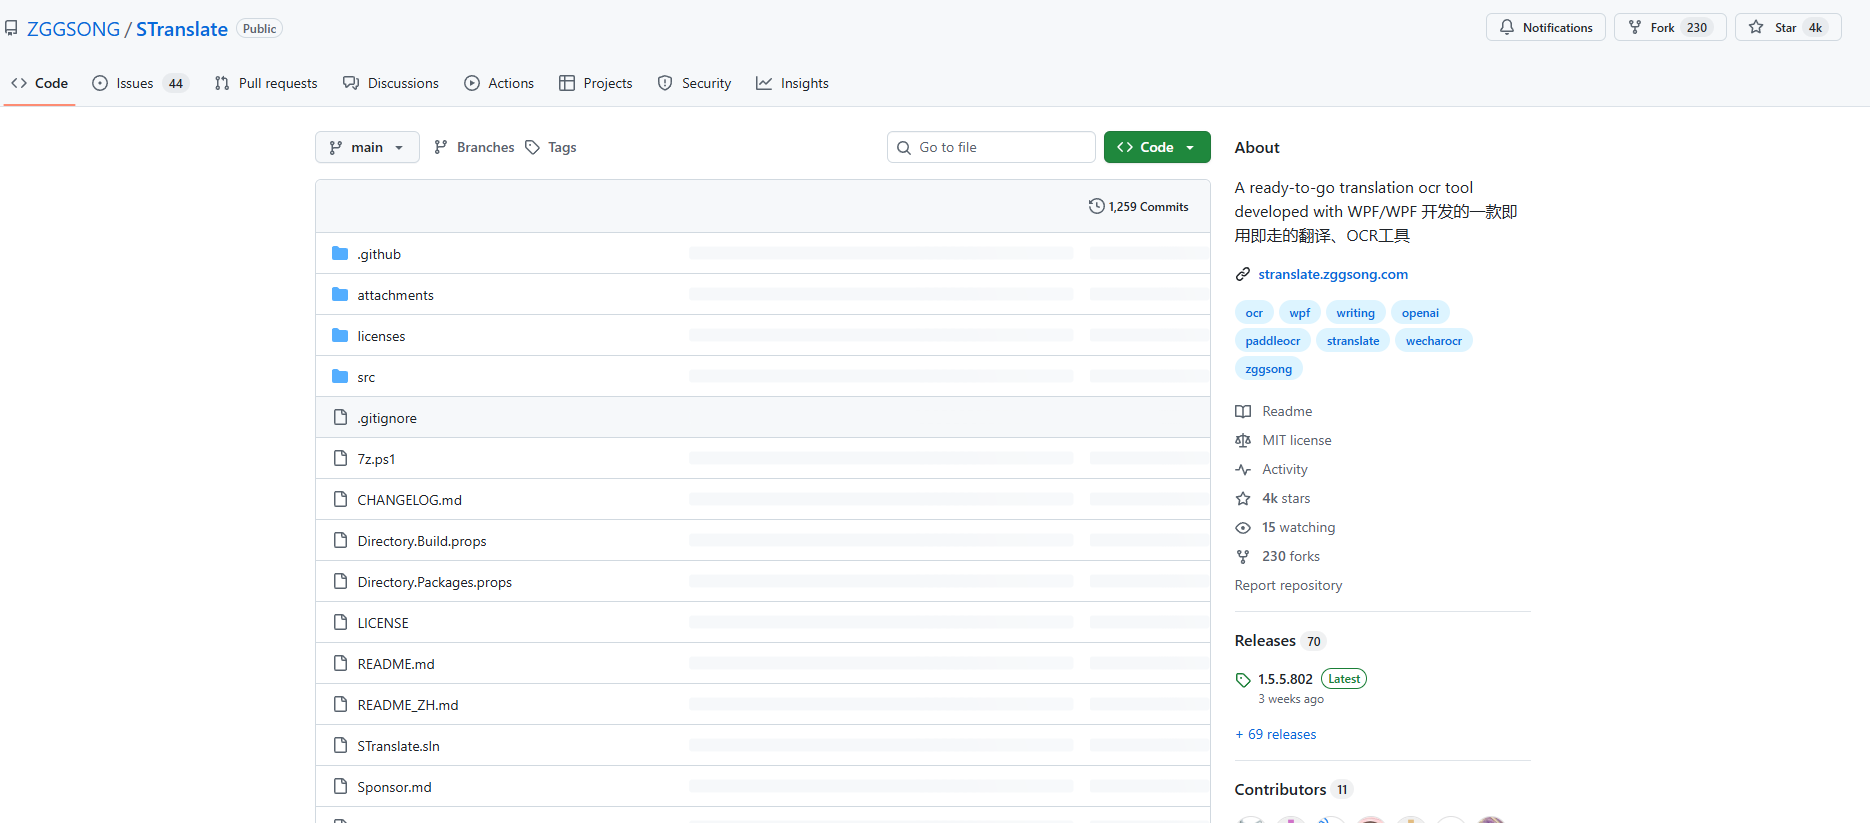Expand the main branch dropdown

367,147
